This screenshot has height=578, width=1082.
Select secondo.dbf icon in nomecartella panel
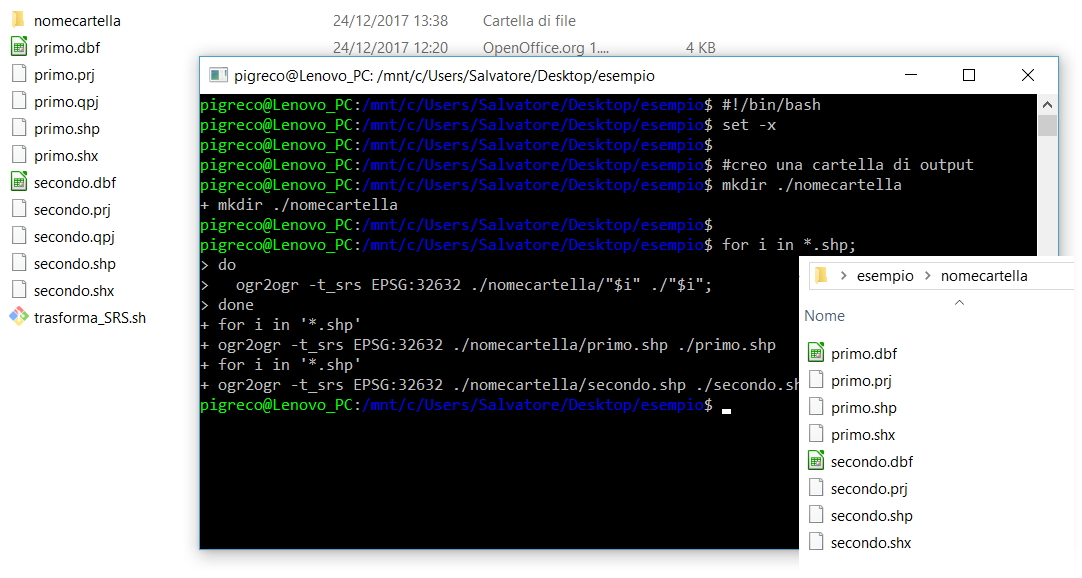click(x=815, y=461)
